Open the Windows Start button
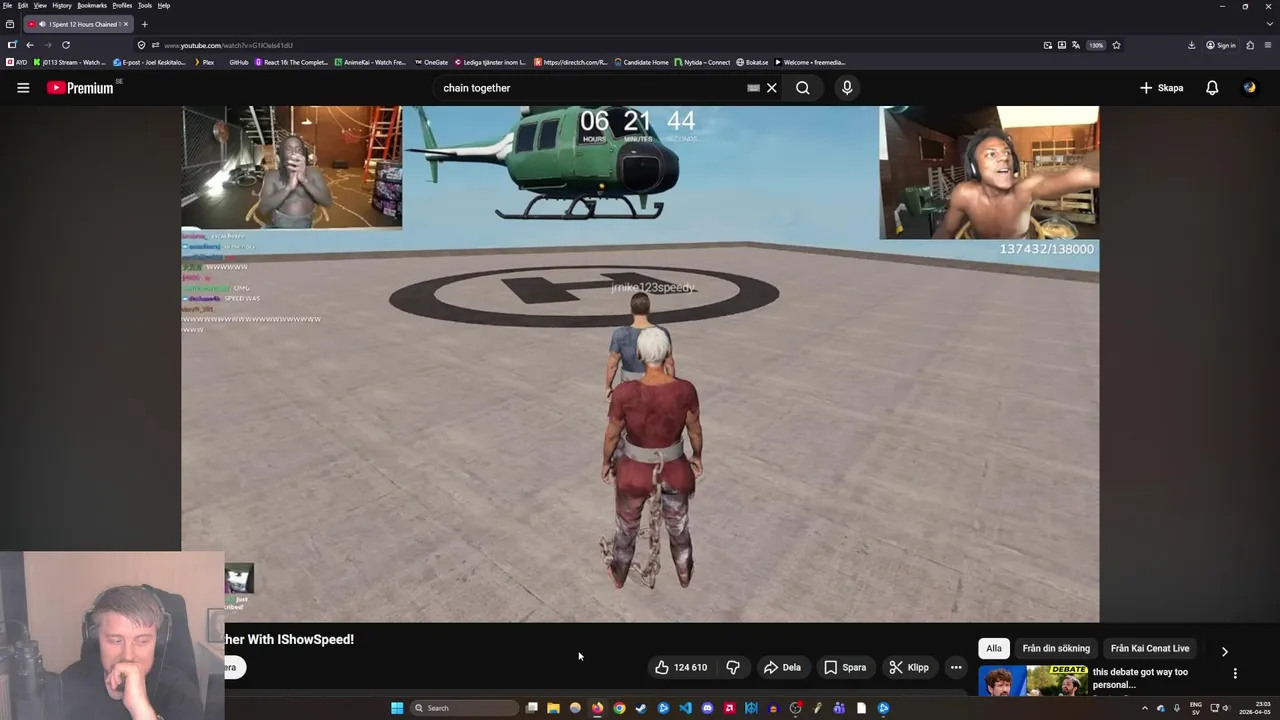The image size is (1280, 720). tap(397, 708)
